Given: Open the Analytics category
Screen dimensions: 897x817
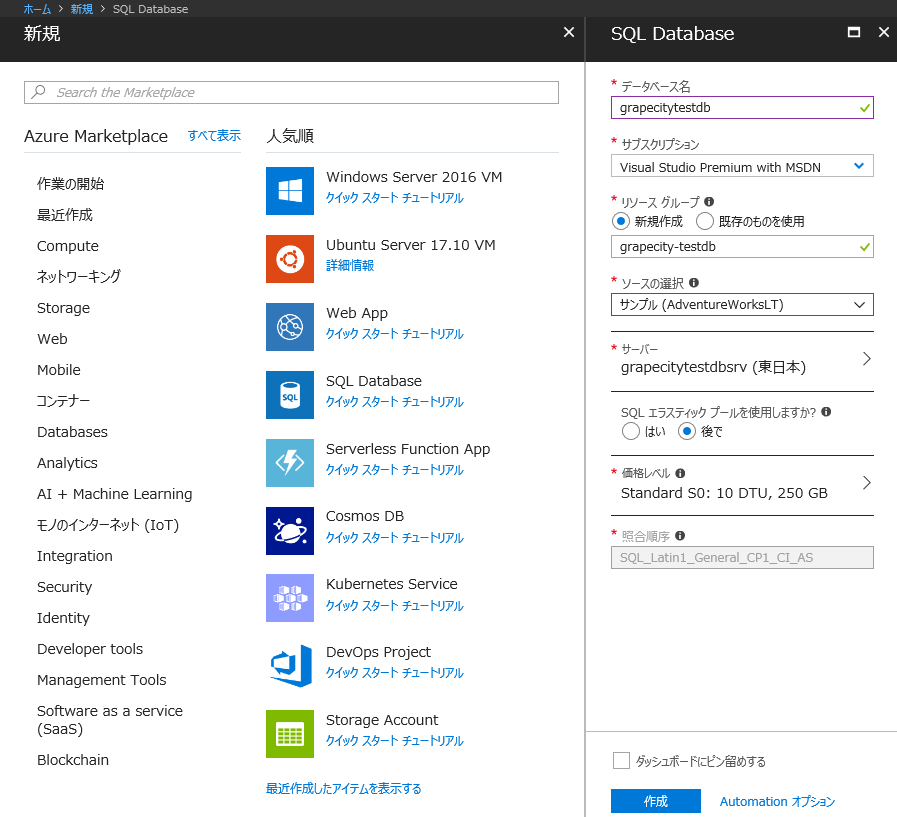Looking at the screenshot, I should [x=67, y=463].
